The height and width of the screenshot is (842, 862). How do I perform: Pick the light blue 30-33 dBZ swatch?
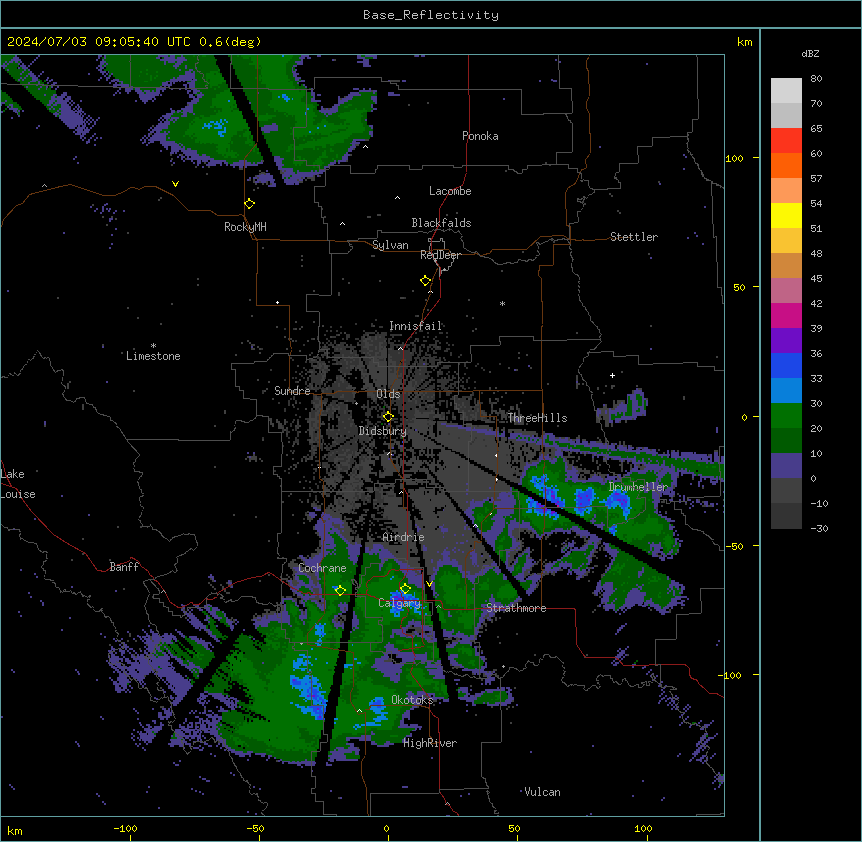pyautogui.click(x=786, y=391)
